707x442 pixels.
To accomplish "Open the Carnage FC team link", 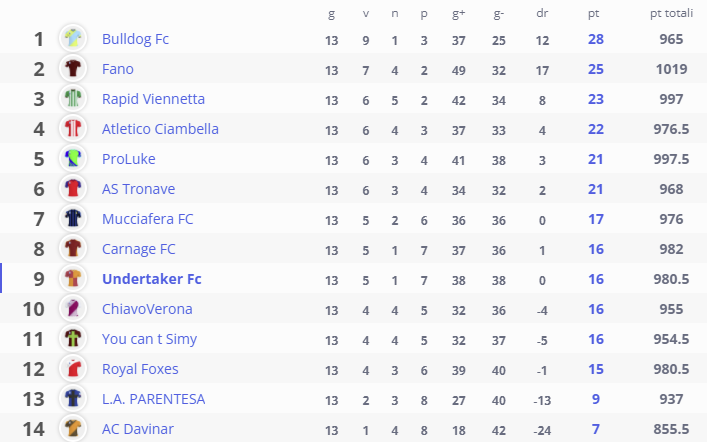I will click(138, 249).
